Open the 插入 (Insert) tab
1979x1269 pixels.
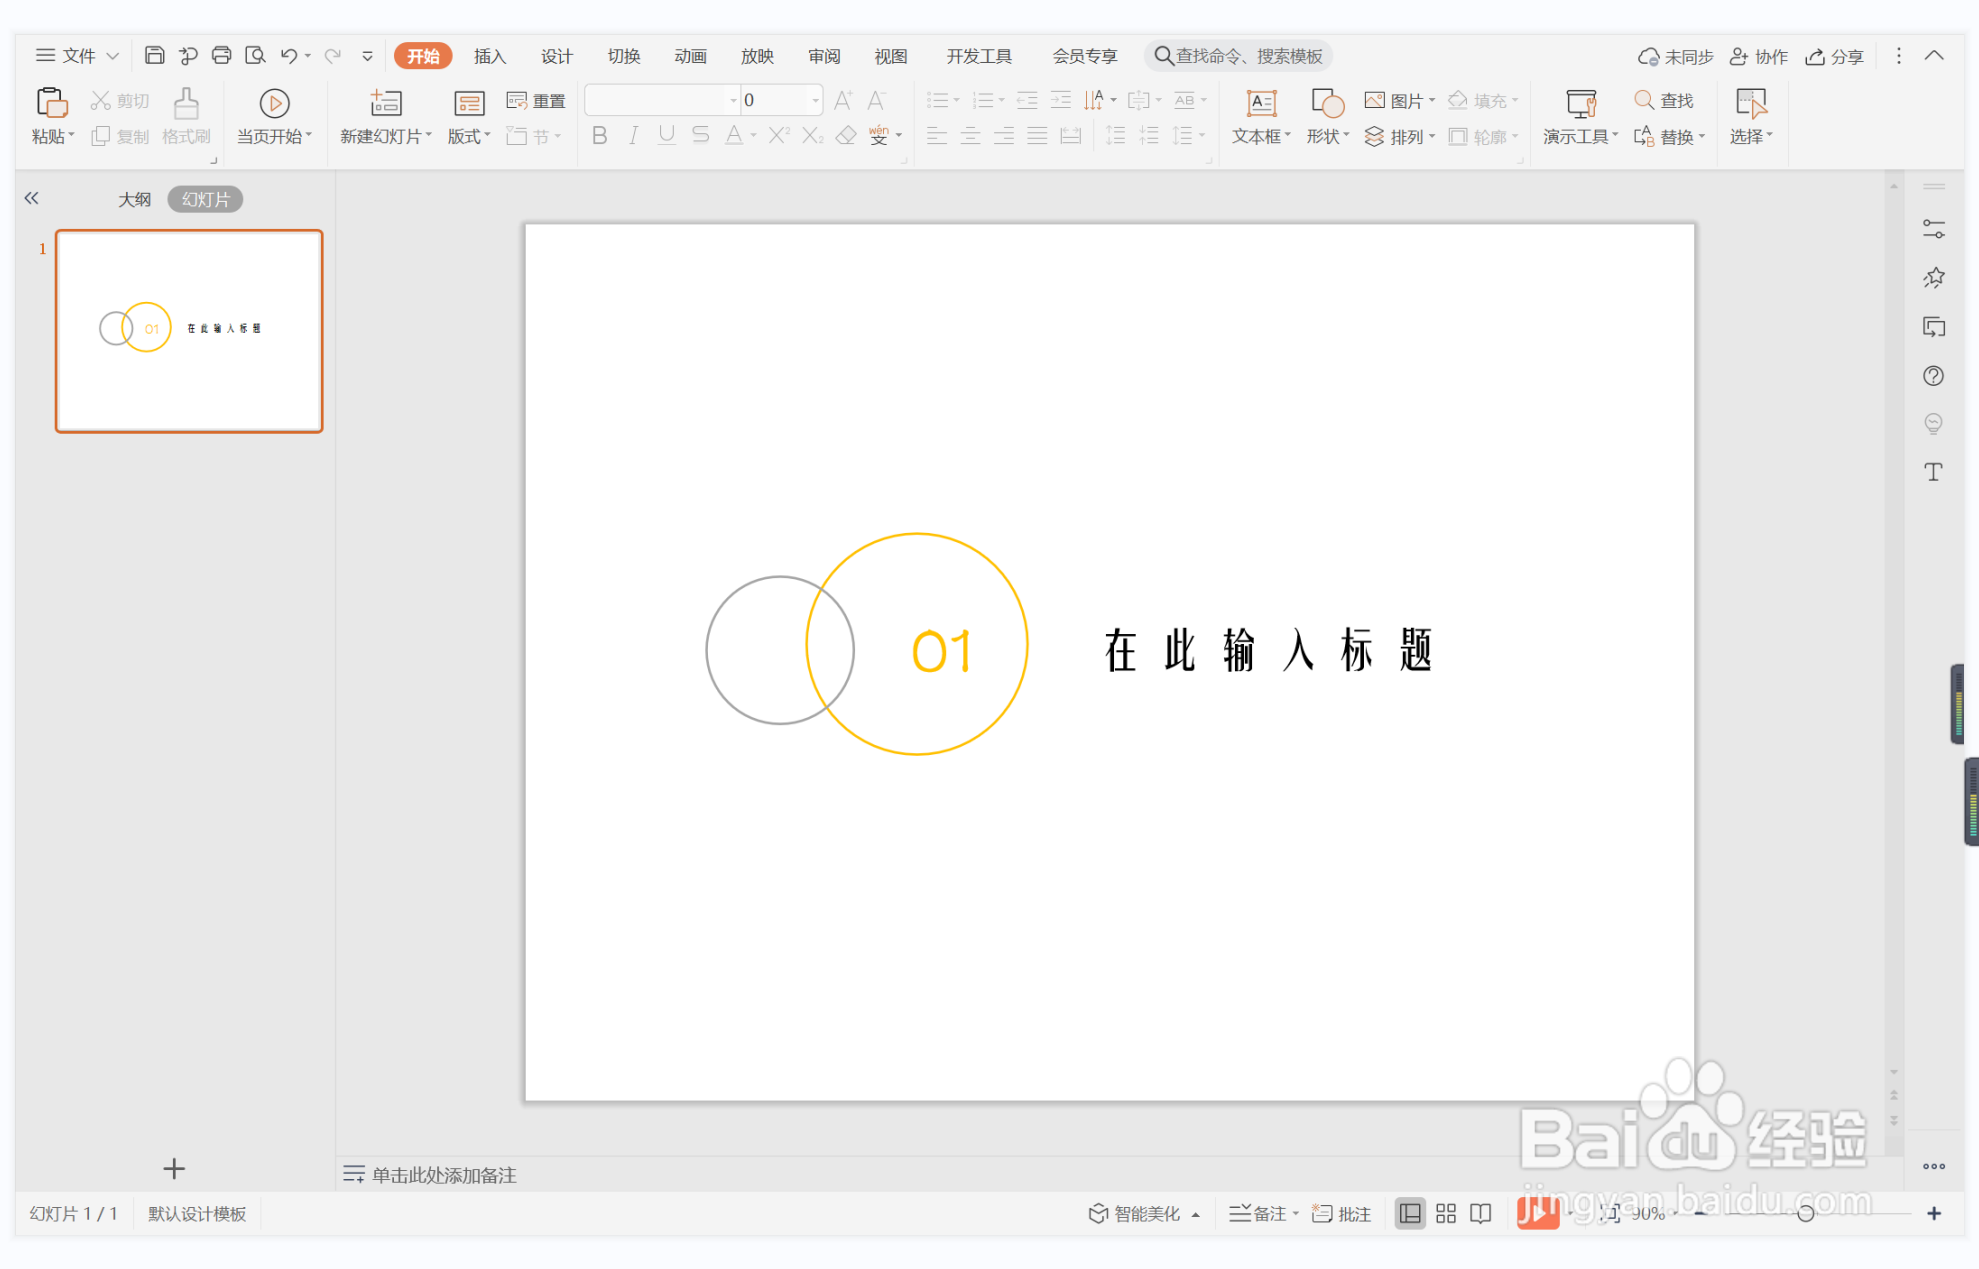tap(490, 56)
